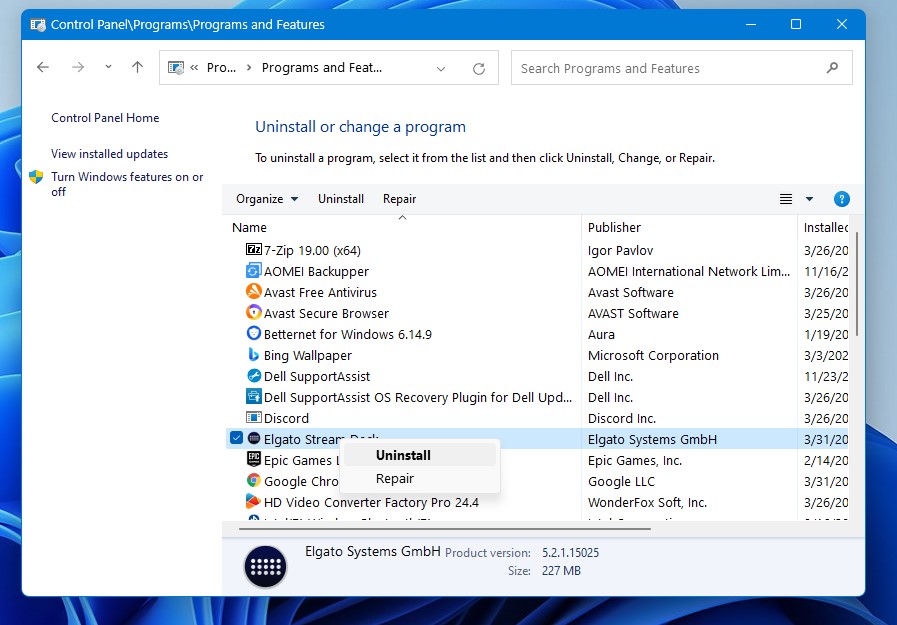Image resolution: width=897 pixels, height=625 pixels.
Task: Choose Uninstall from the context menu
Action: (x=420, y=455)
